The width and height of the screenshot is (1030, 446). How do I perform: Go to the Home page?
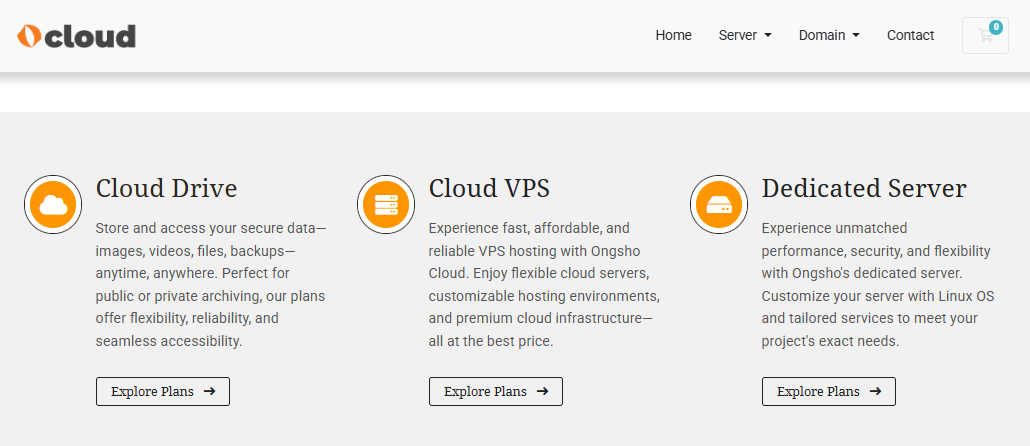pyautogui.click(x=673, y=35)
